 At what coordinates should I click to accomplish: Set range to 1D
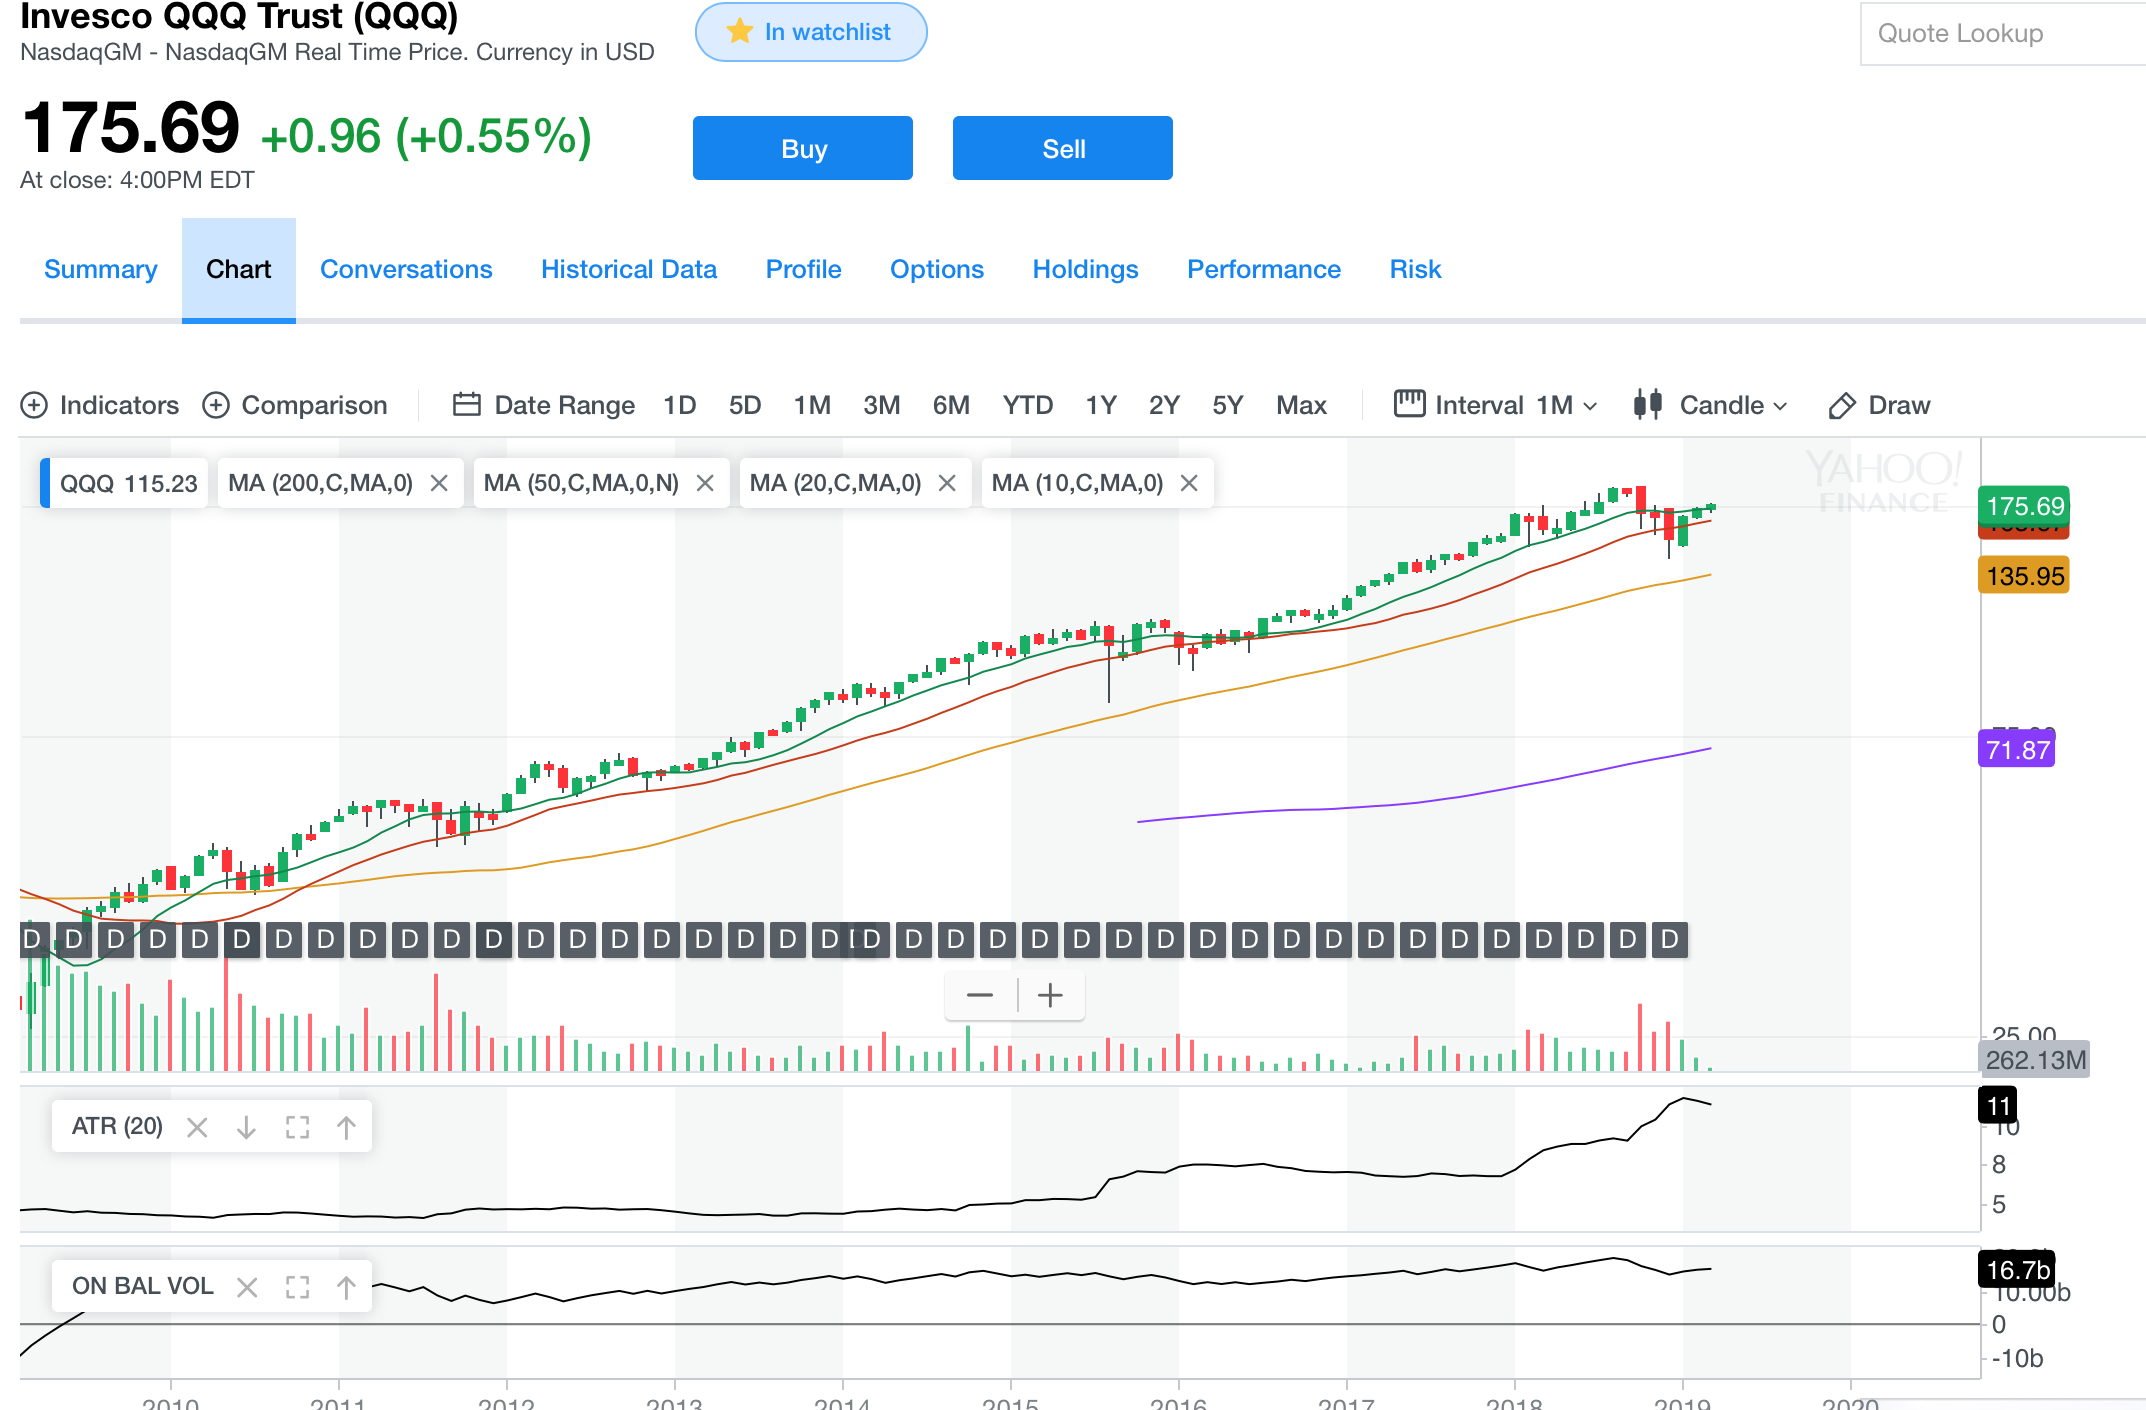680,405
